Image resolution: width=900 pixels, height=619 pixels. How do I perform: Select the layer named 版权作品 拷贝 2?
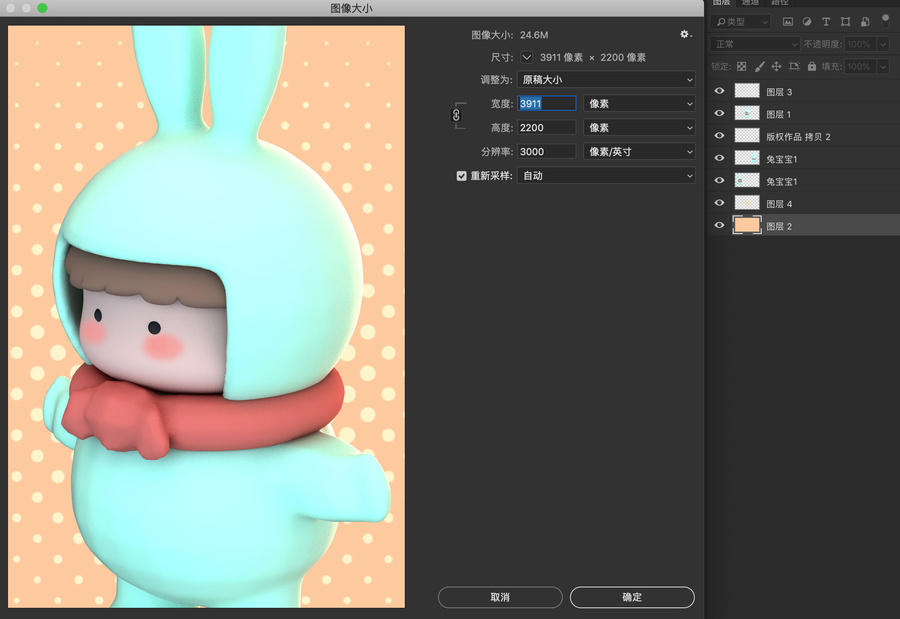pyautogui.click(x=798, y=137)
